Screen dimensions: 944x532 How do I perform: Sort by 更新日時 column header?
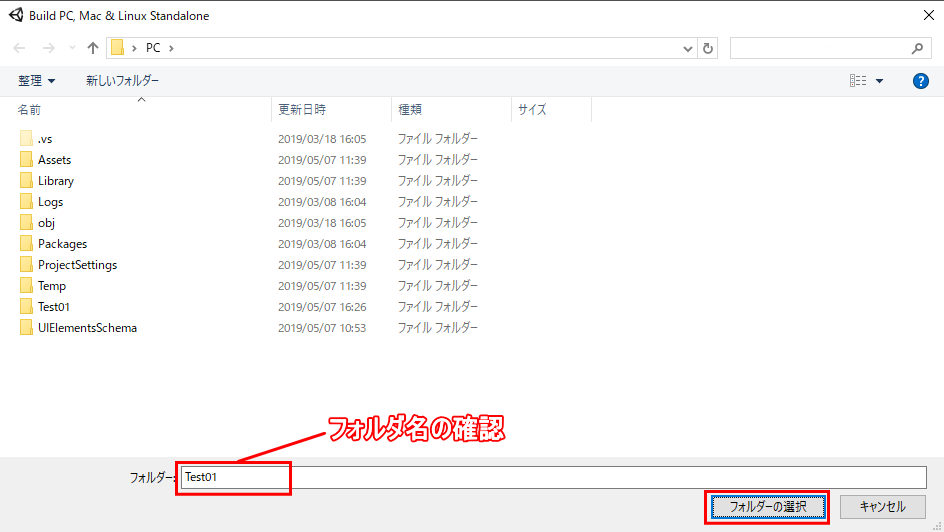click(302, 110)
